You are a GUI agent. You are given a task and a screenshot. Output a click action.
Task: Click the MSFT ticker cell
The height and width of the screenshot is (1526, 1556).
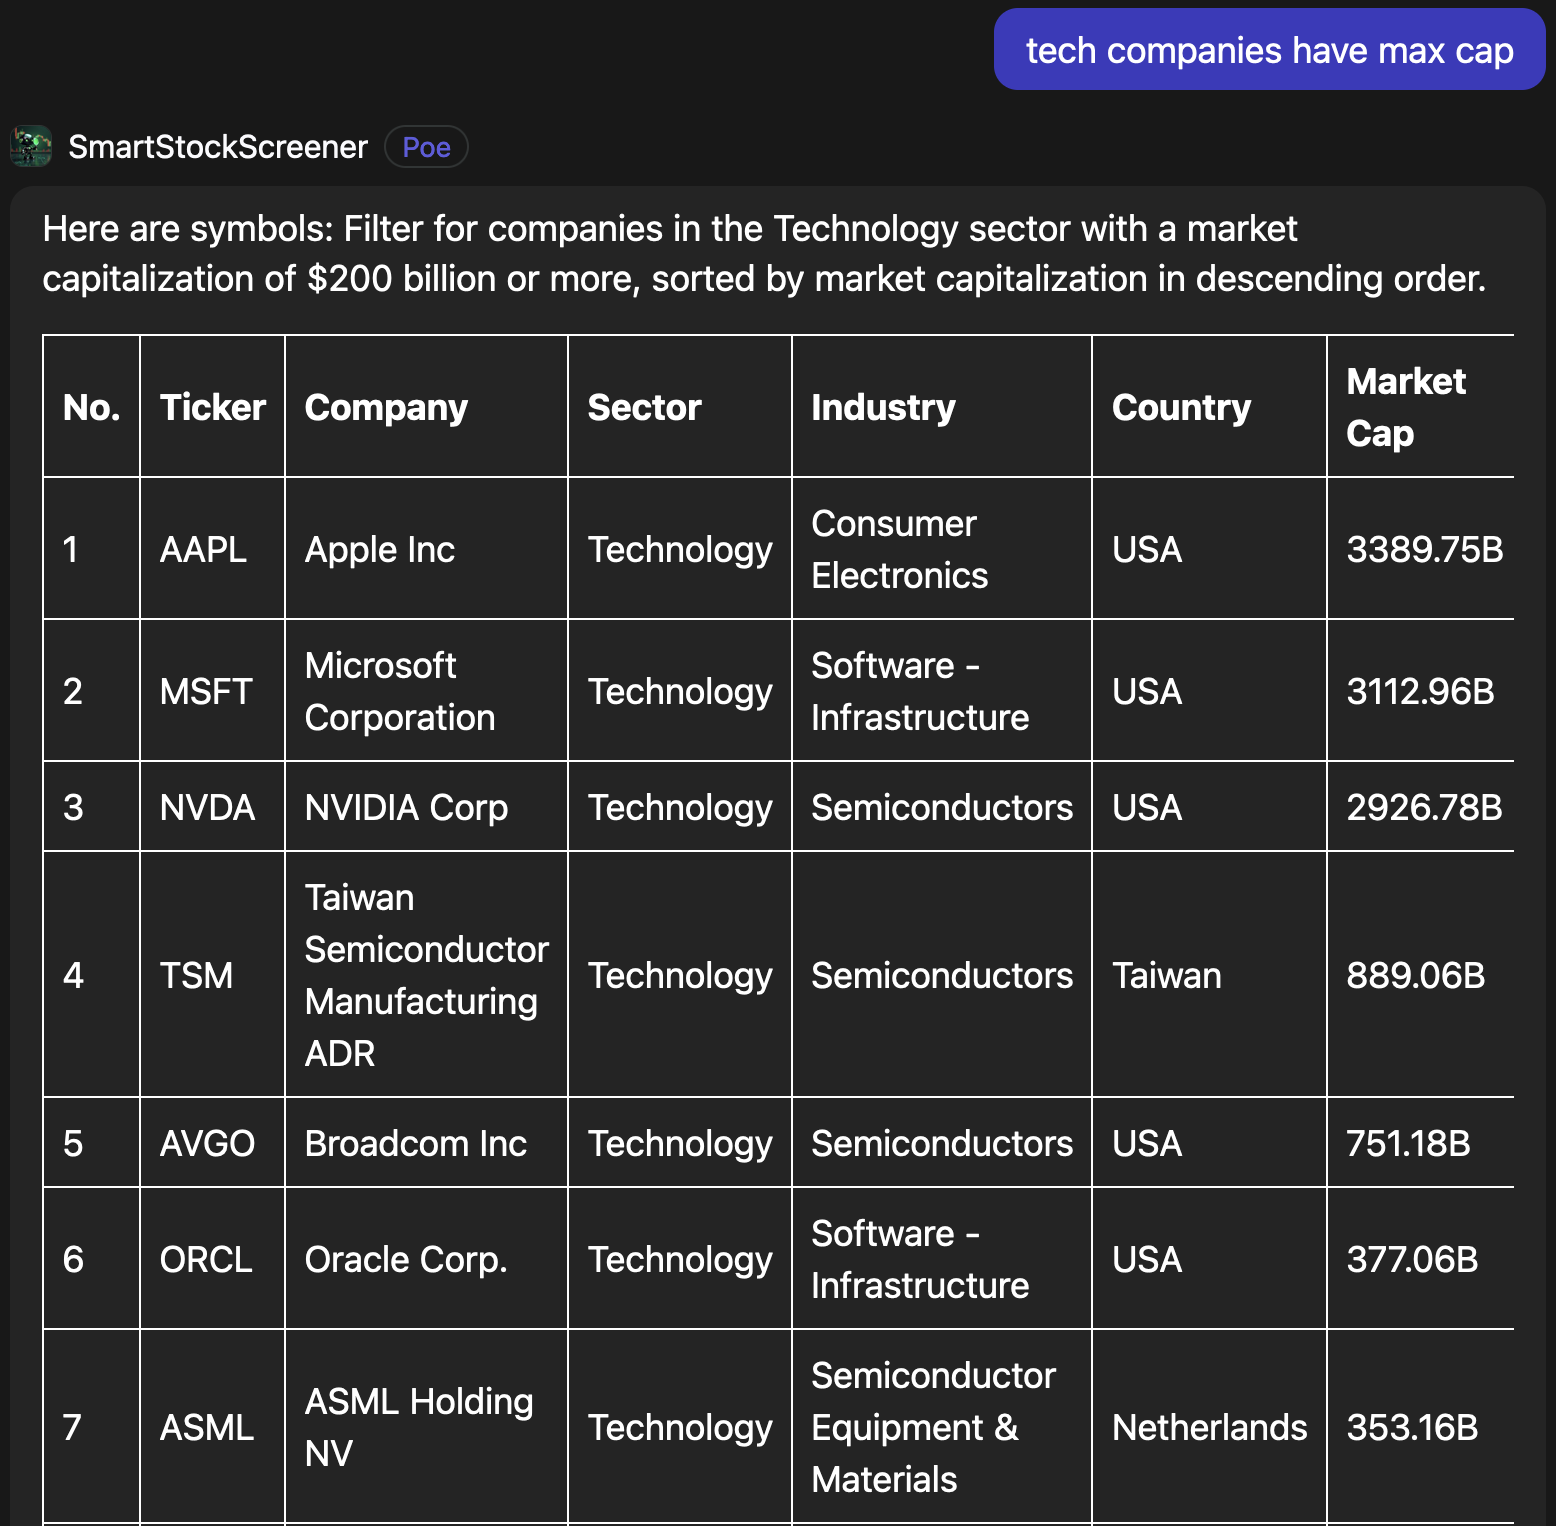206,691
